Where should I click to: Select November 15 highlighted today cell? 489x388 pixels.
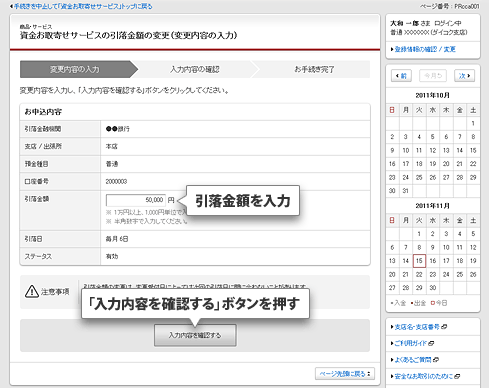(x=419, y=261)
